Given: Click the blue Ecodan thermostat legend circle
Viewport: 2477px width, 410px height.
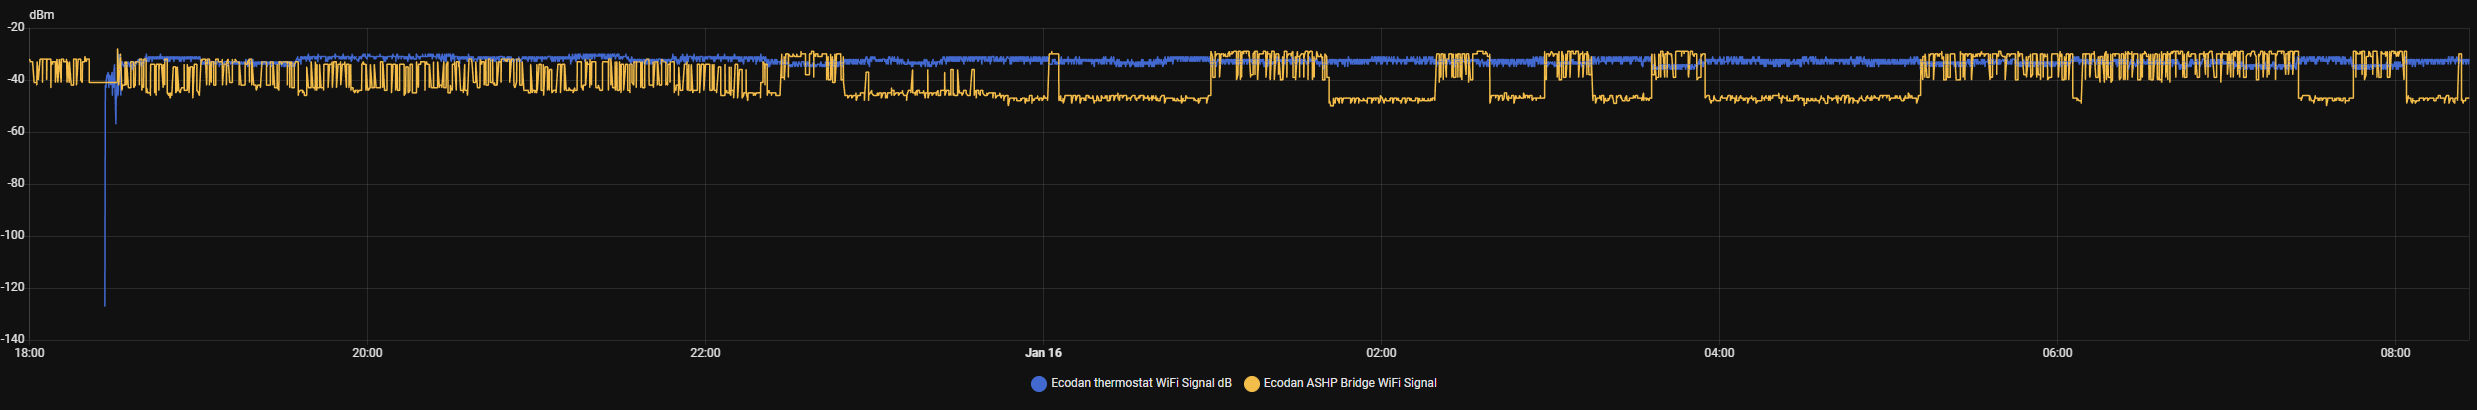Looking at the screenshot, I should tap(1038, 384).
